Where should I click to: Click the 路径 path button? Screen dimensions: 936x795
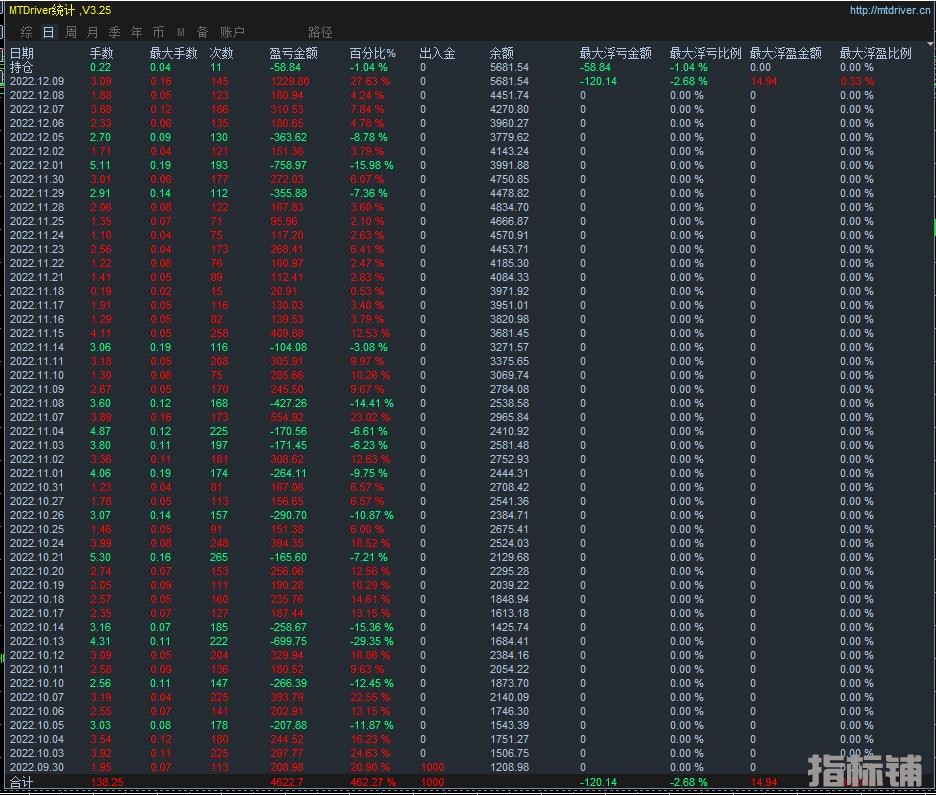pyautogui.click(x=320, y=32)
